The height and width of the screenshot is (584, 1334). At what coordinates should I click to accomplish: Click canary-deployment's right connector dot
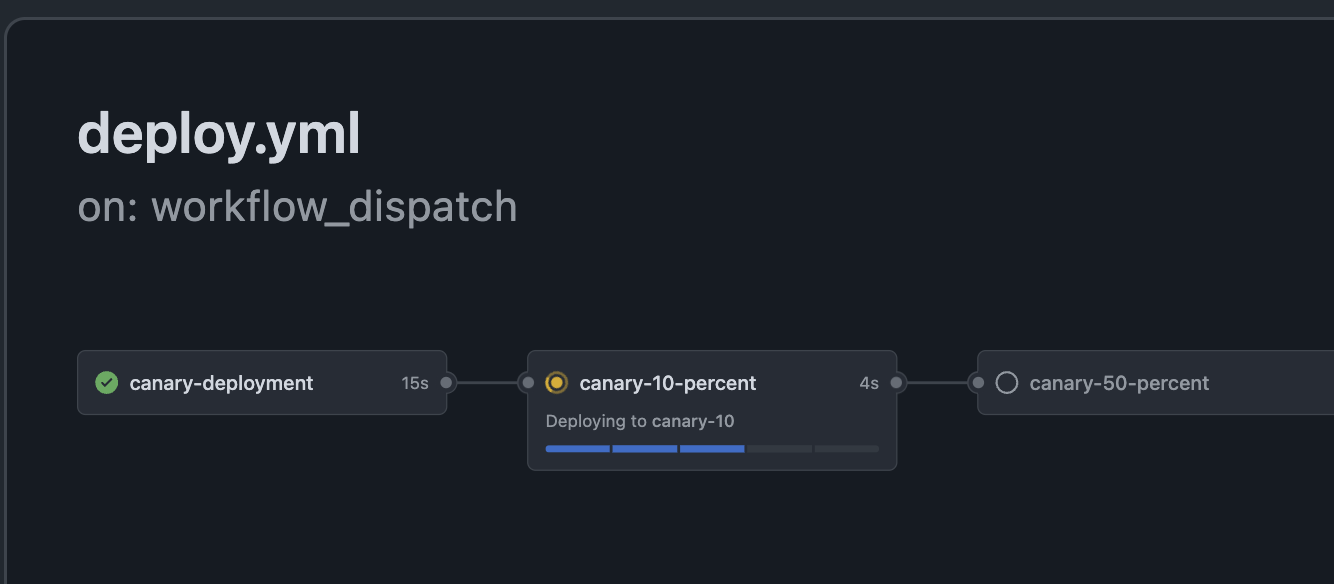coord(447,382)
